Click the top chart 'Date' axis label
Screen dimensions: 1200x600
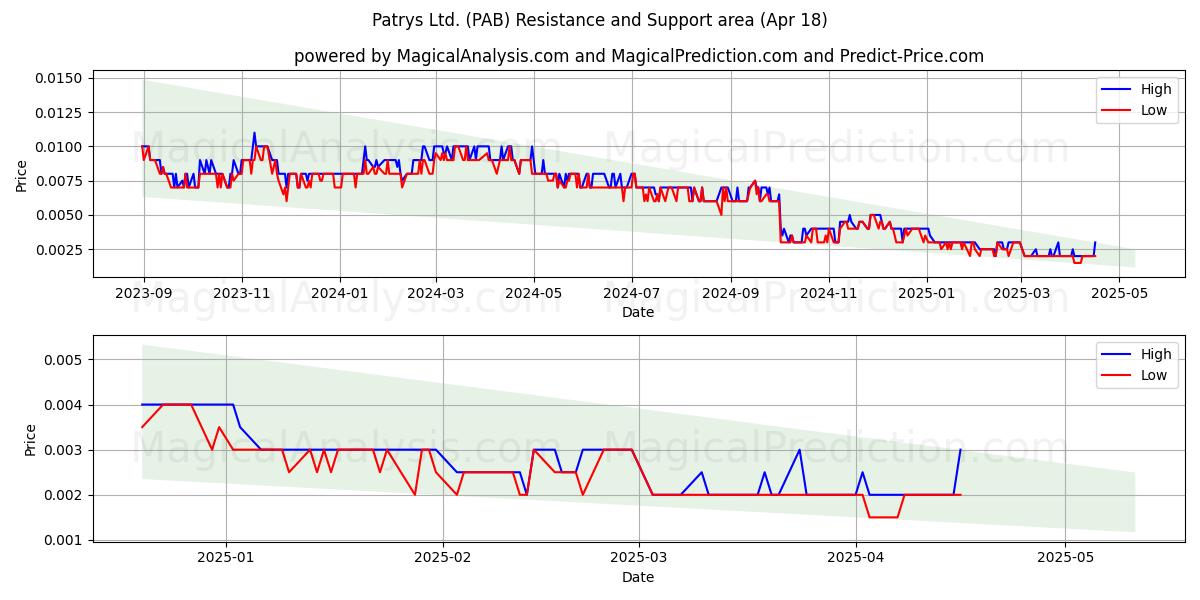[638, 312]
